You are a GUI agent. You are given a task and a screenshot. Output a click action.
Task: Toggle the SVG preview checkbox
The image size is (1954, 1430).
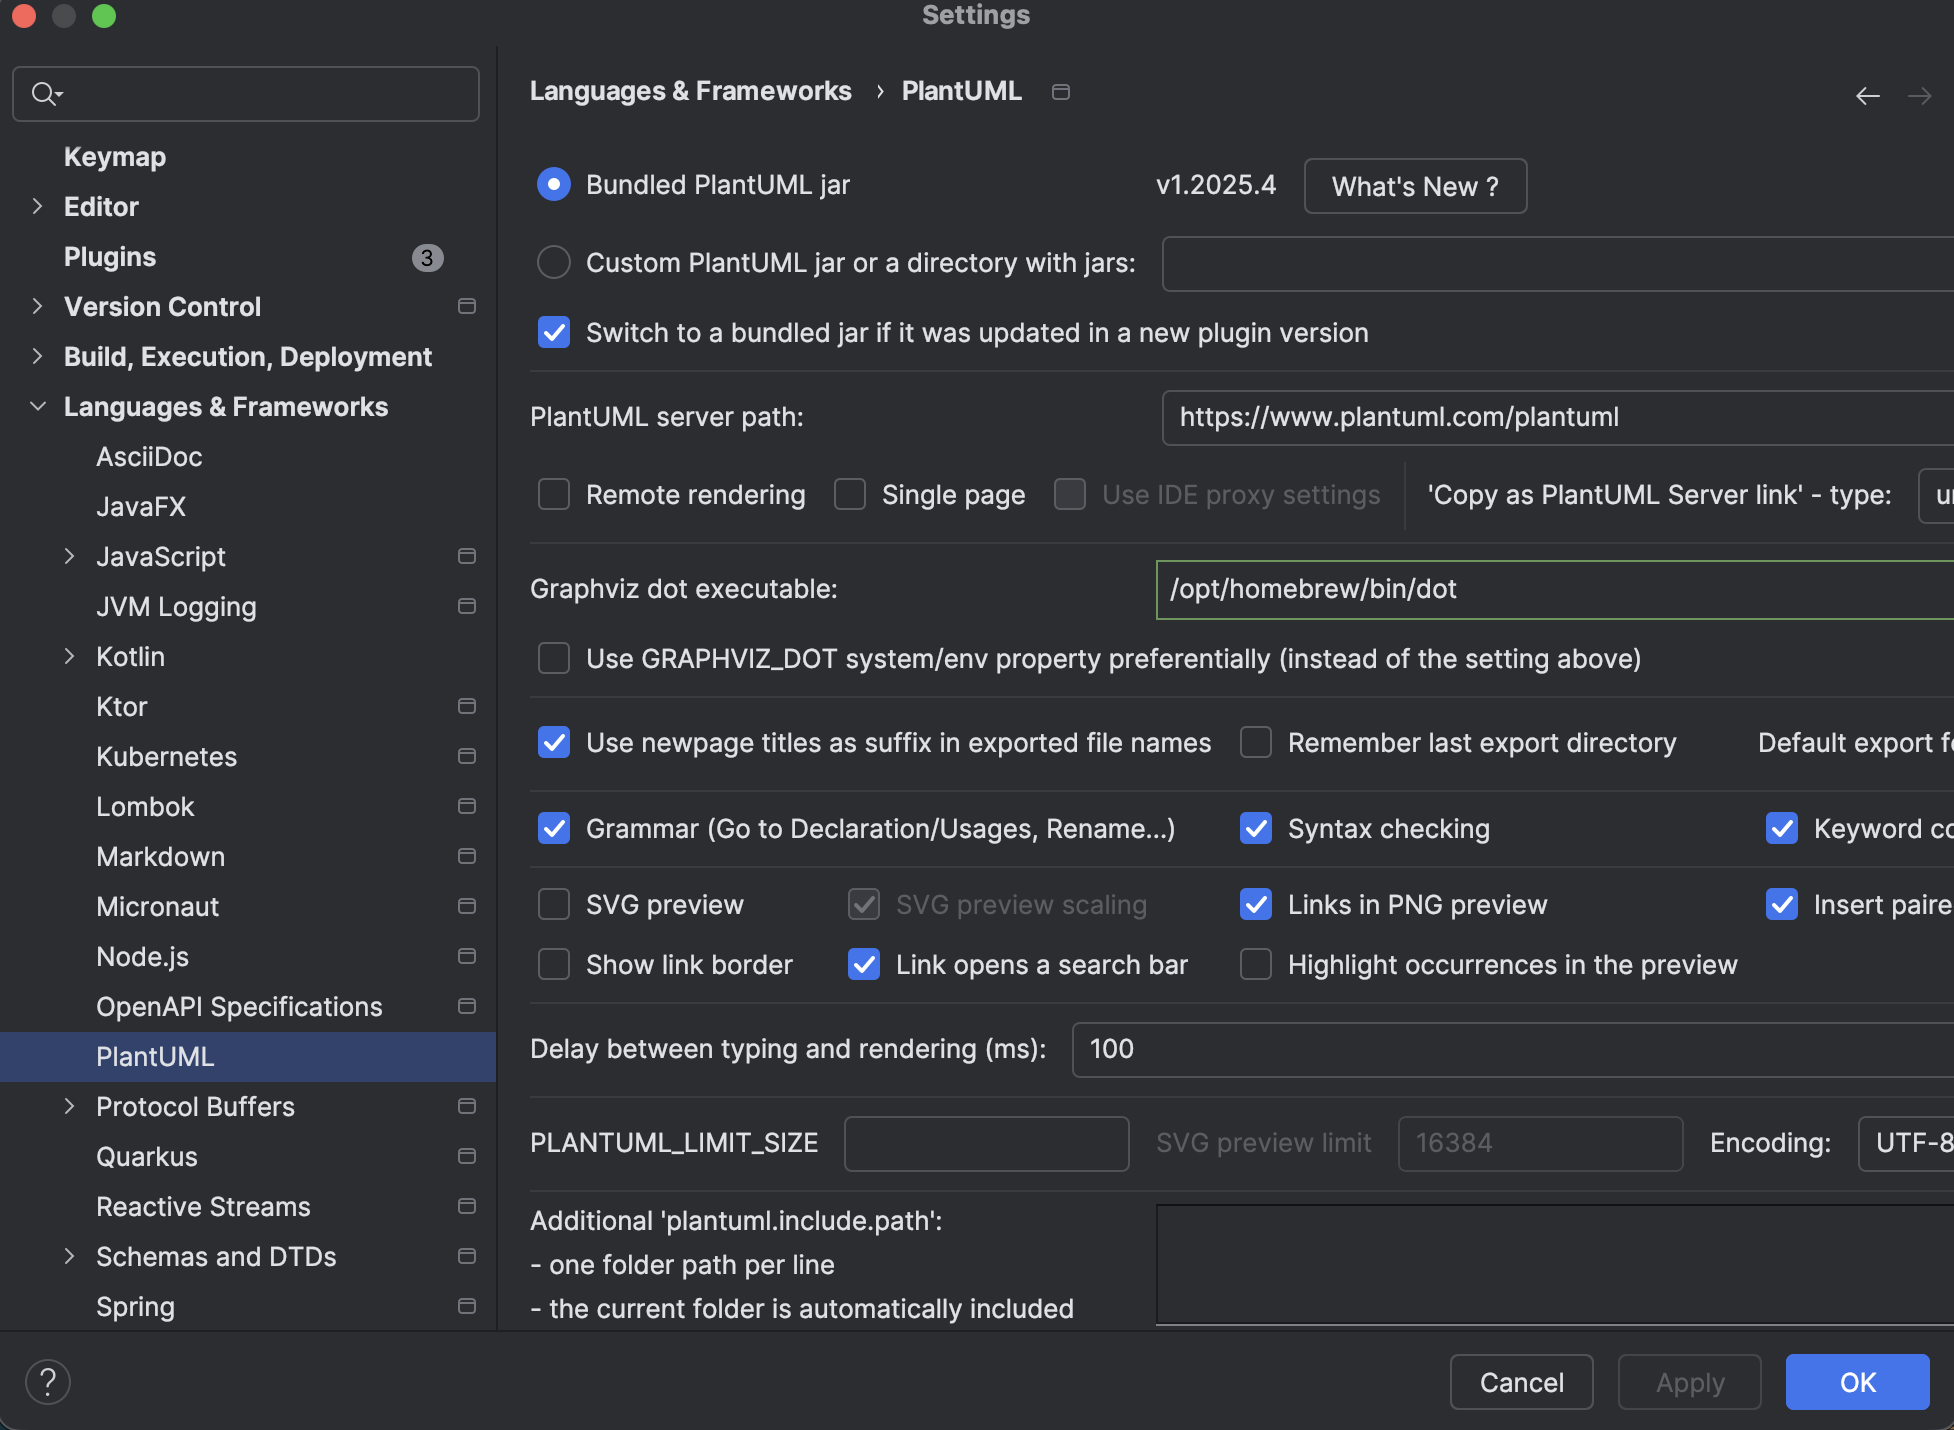point(554,904)
